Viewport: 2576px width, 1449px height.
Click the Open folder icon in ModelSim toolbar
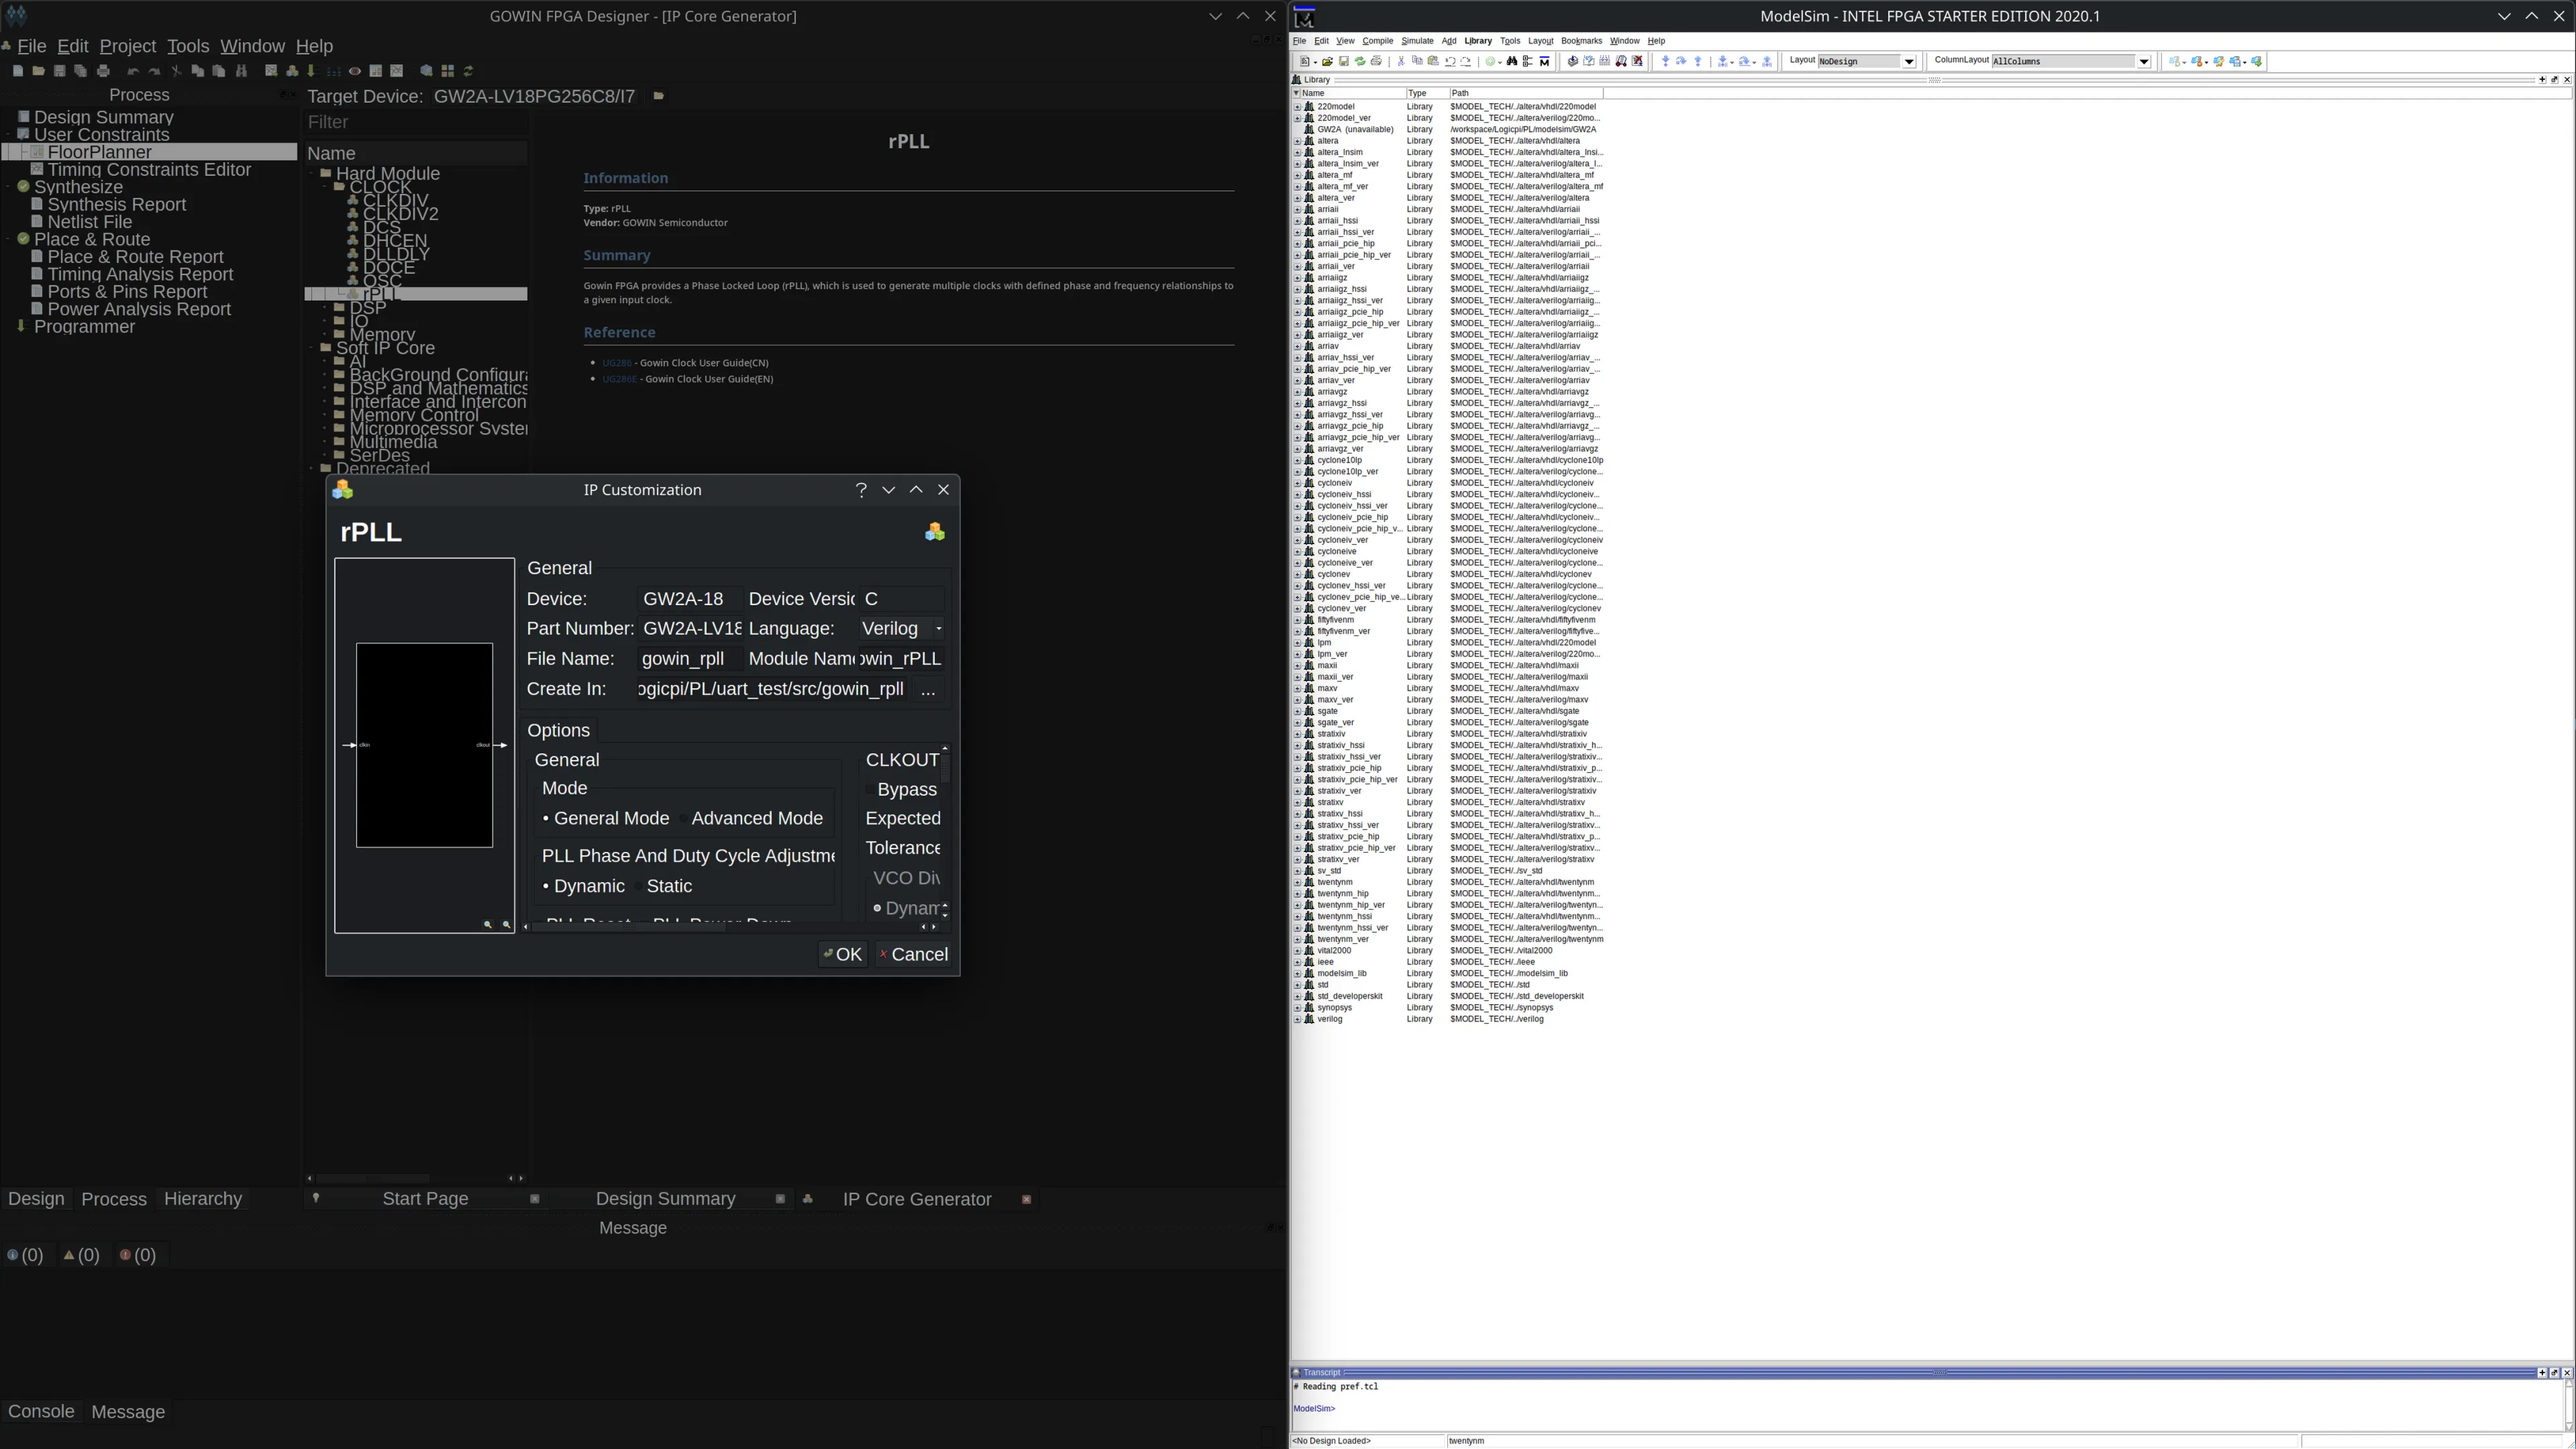(1327, 61)
